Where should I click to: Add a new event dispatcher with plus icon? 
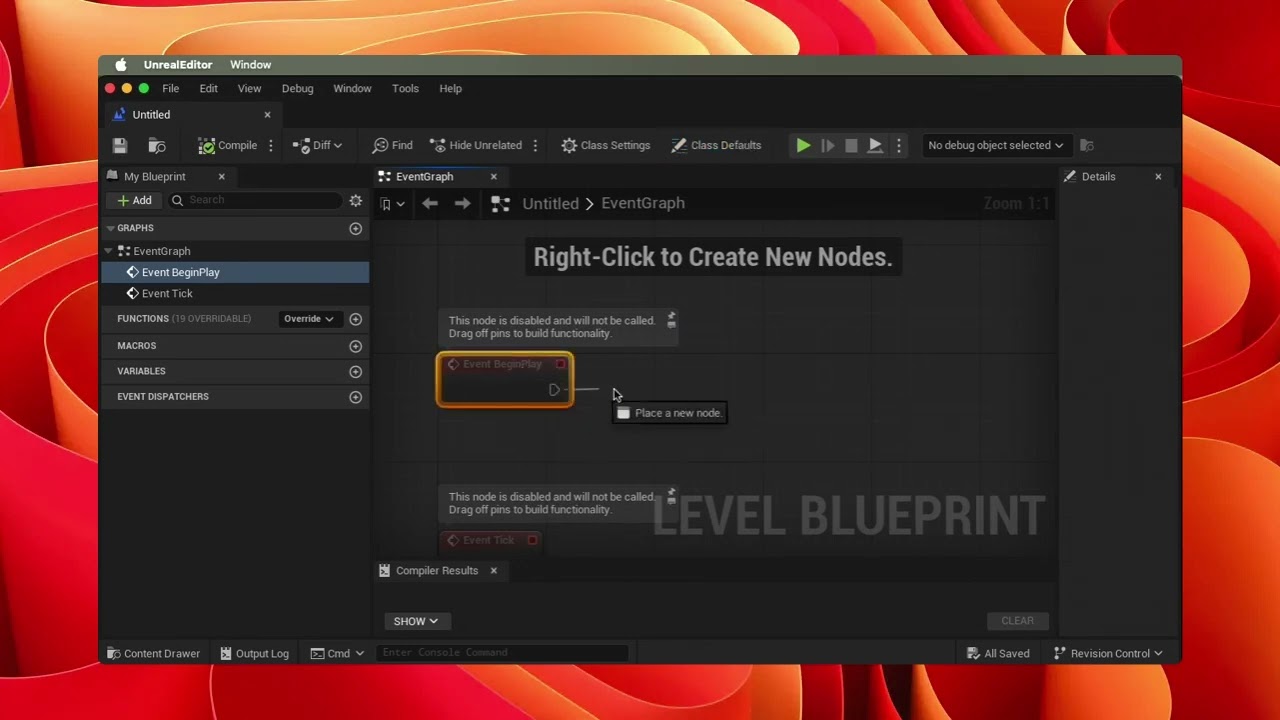(355, 397)
